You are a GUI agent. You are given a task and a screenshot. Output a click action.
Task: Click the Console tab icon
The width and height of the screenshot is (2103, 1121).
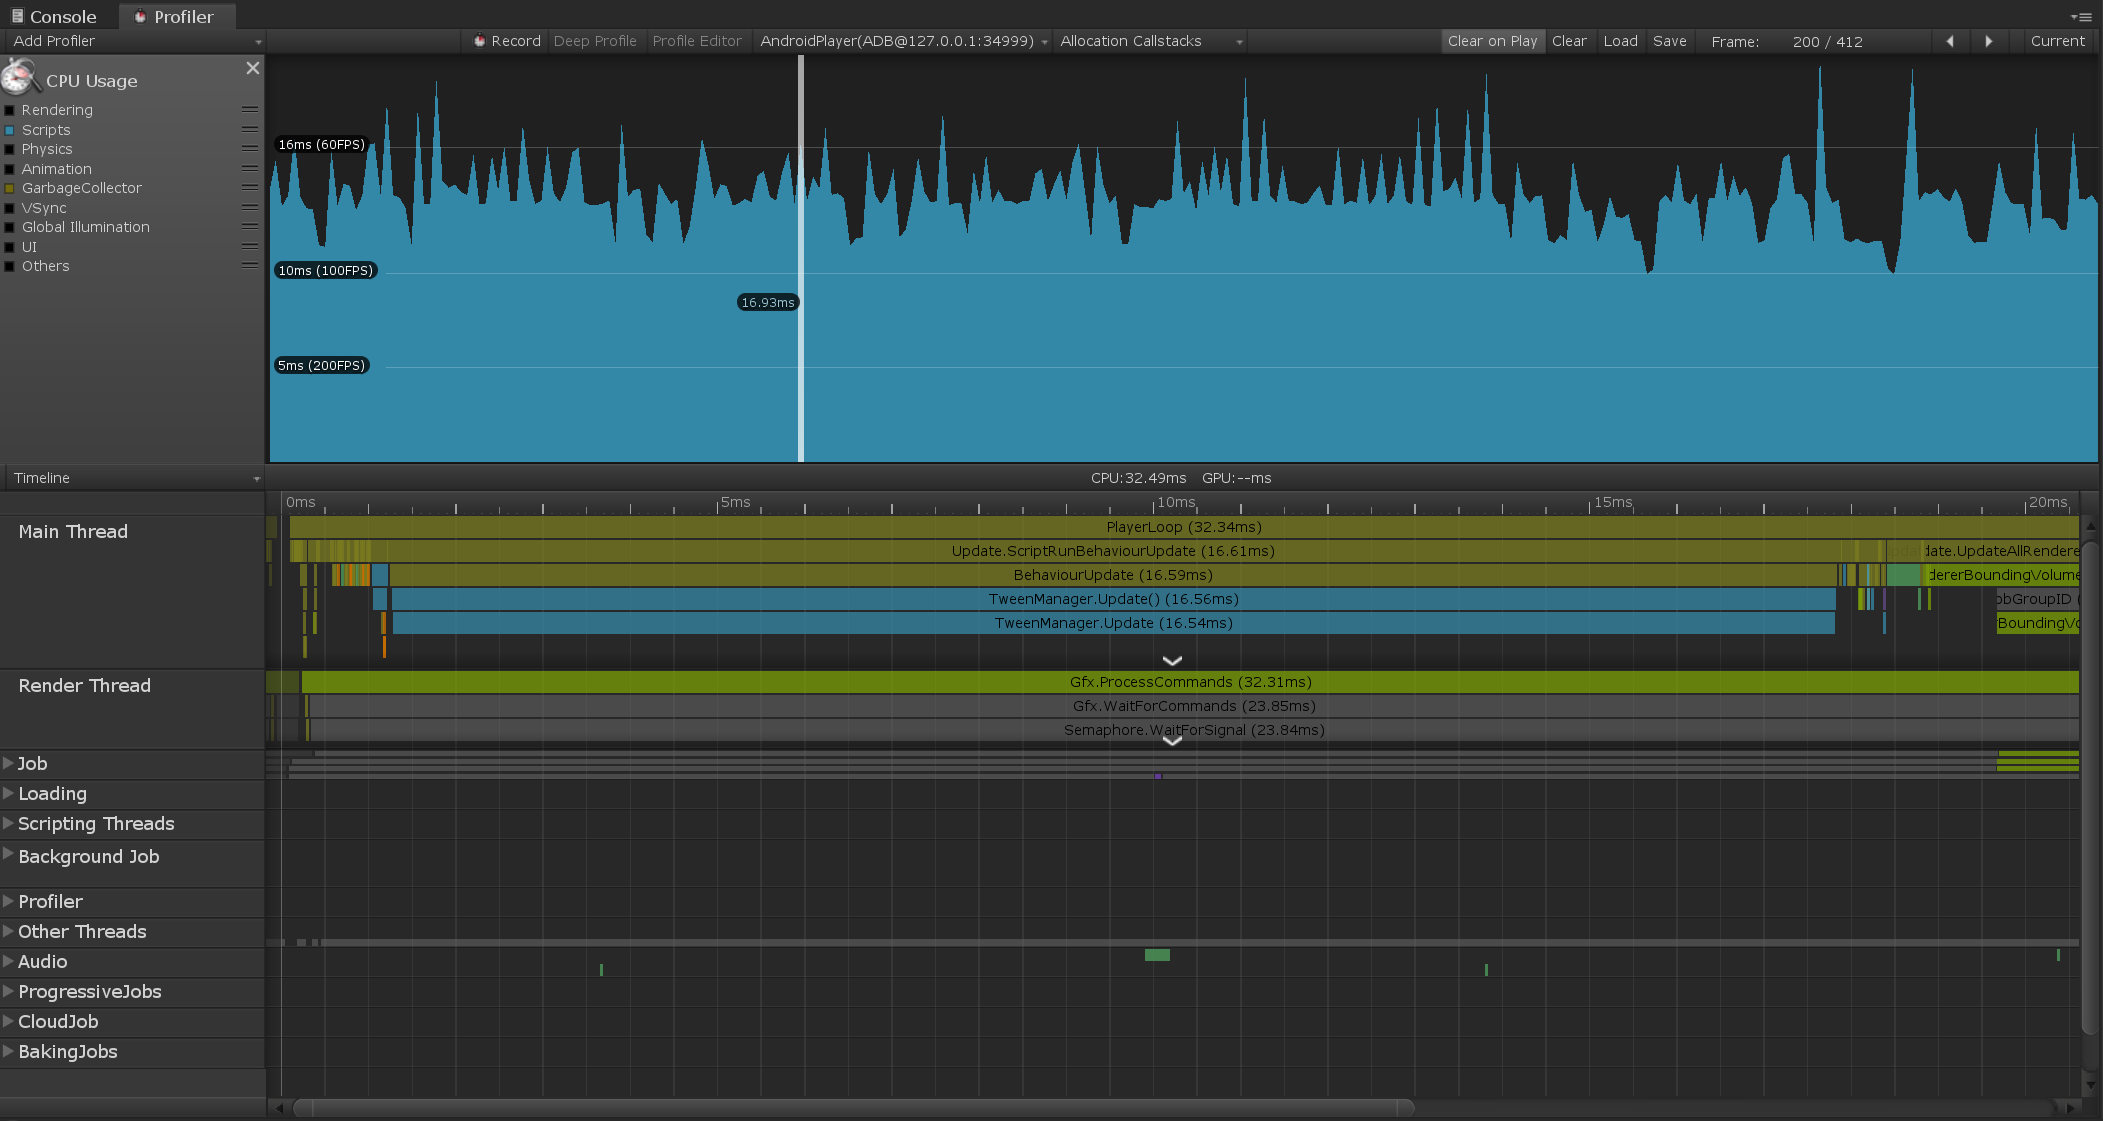pos(17,16)
